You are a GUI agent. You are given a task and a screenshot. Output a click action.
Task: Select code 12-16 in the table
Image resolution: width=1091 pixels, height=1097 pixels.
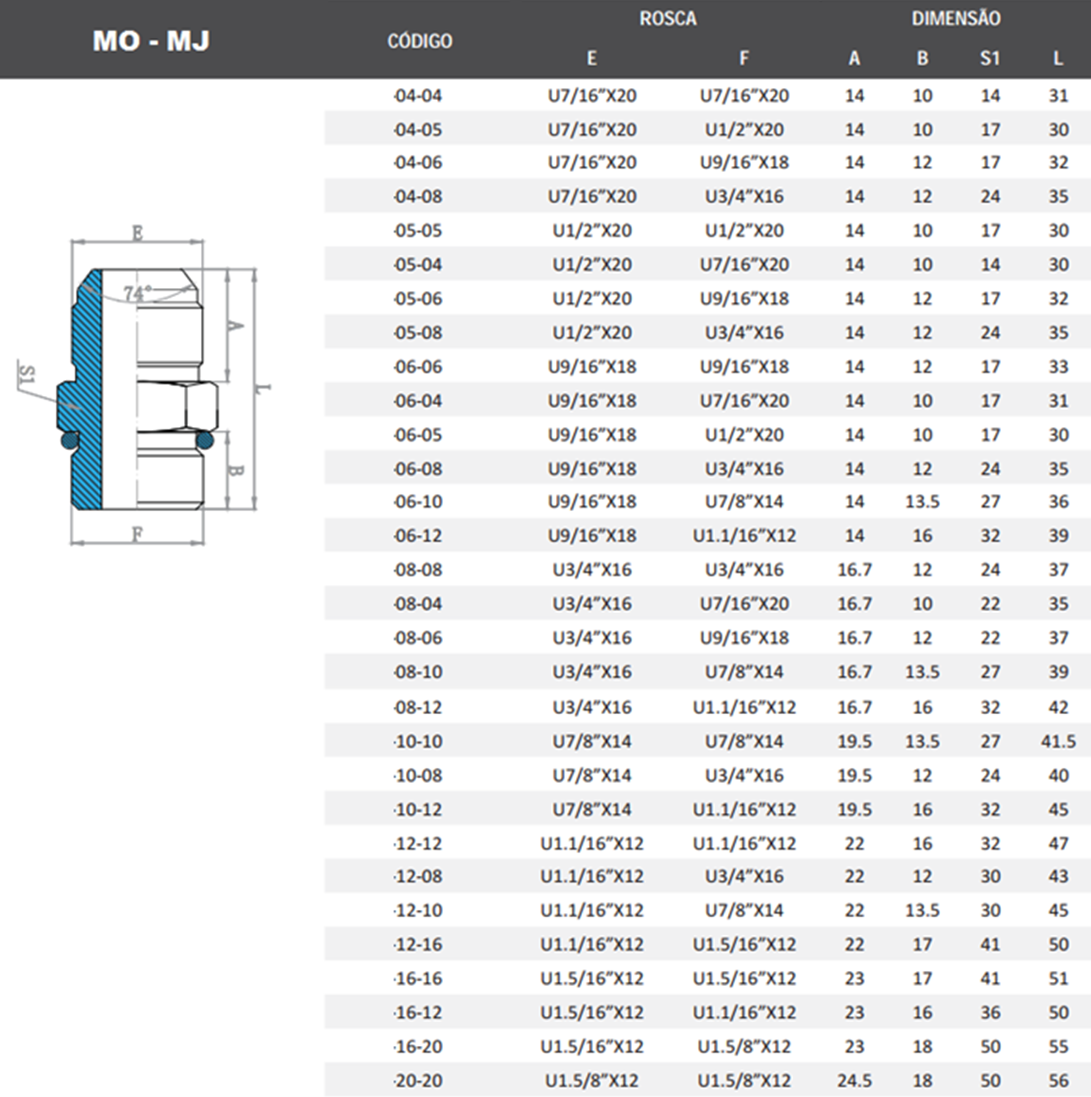tap(417, 945)
